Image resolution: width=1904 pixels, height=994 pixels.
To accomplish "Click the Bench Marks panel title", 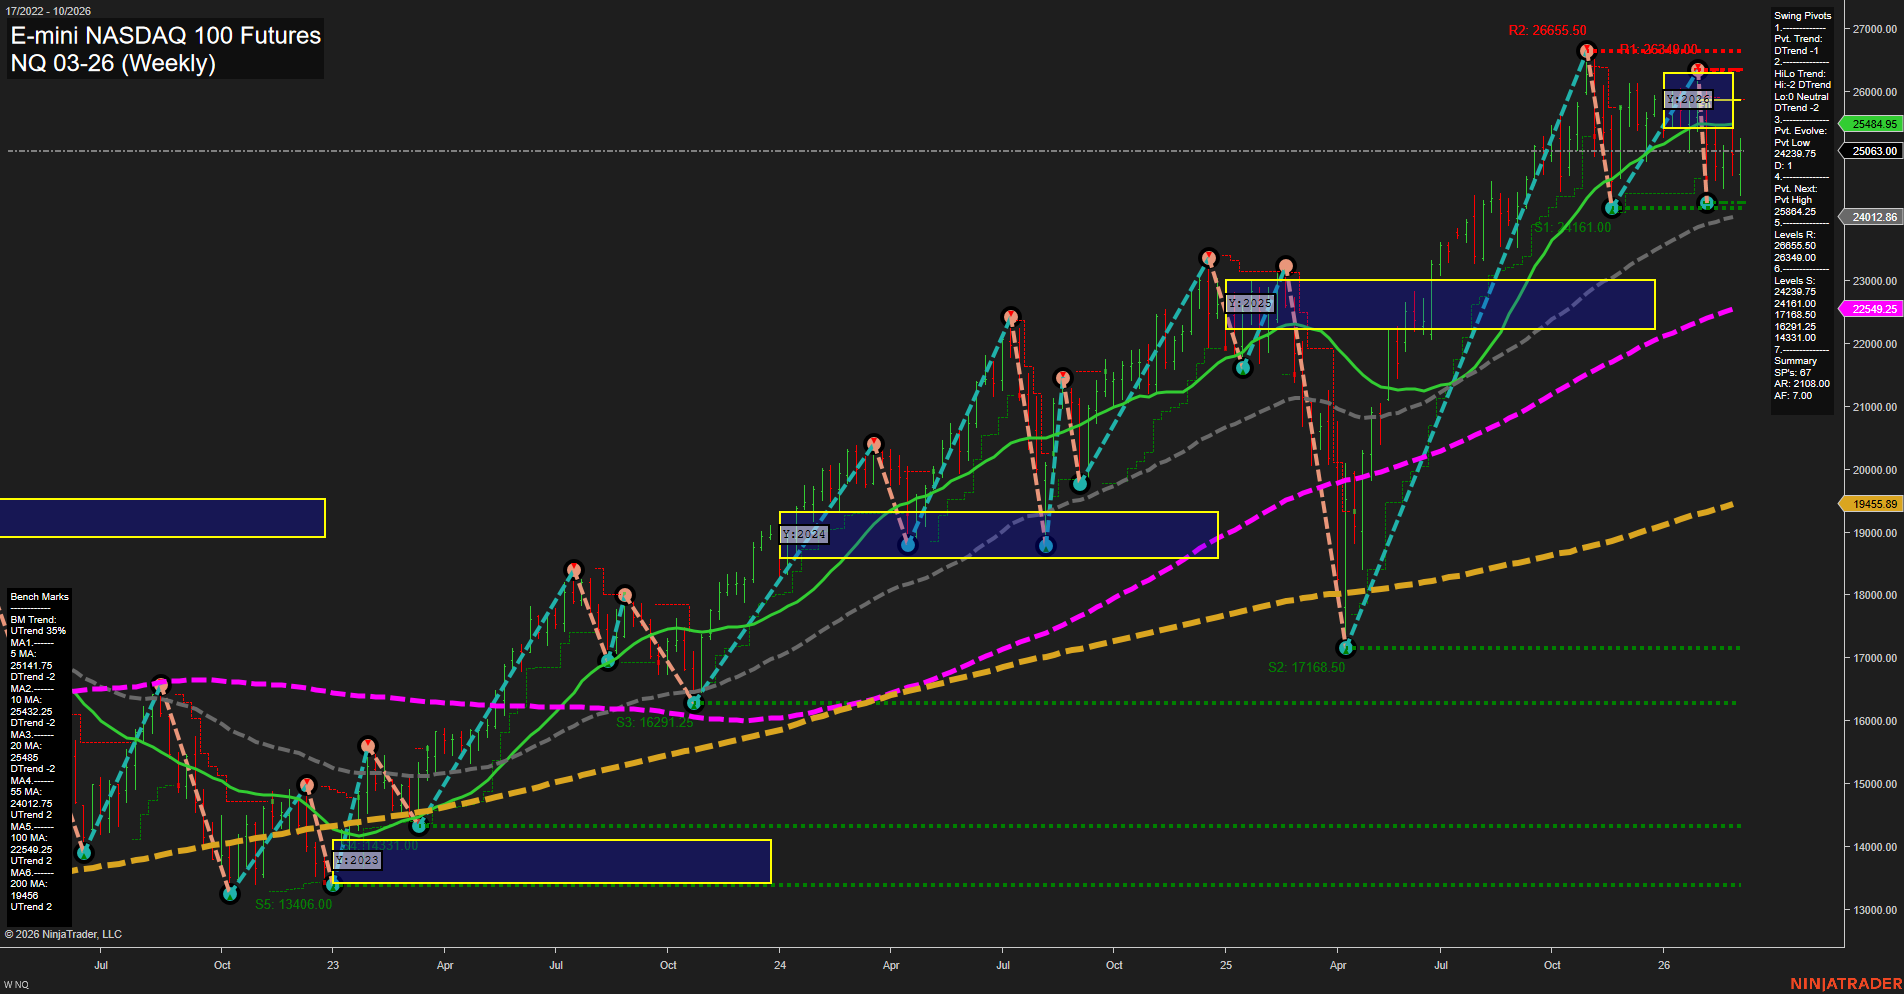I will coord(38,596).
